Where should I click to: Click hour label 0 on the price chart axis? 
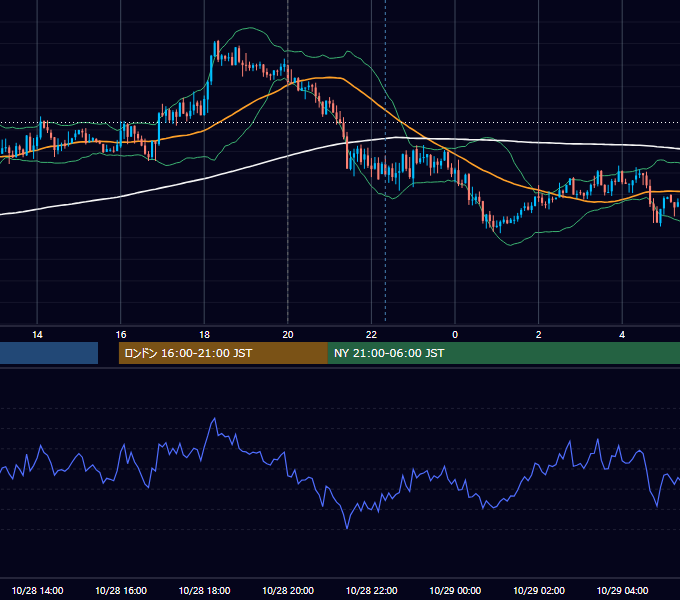(455, 335)
